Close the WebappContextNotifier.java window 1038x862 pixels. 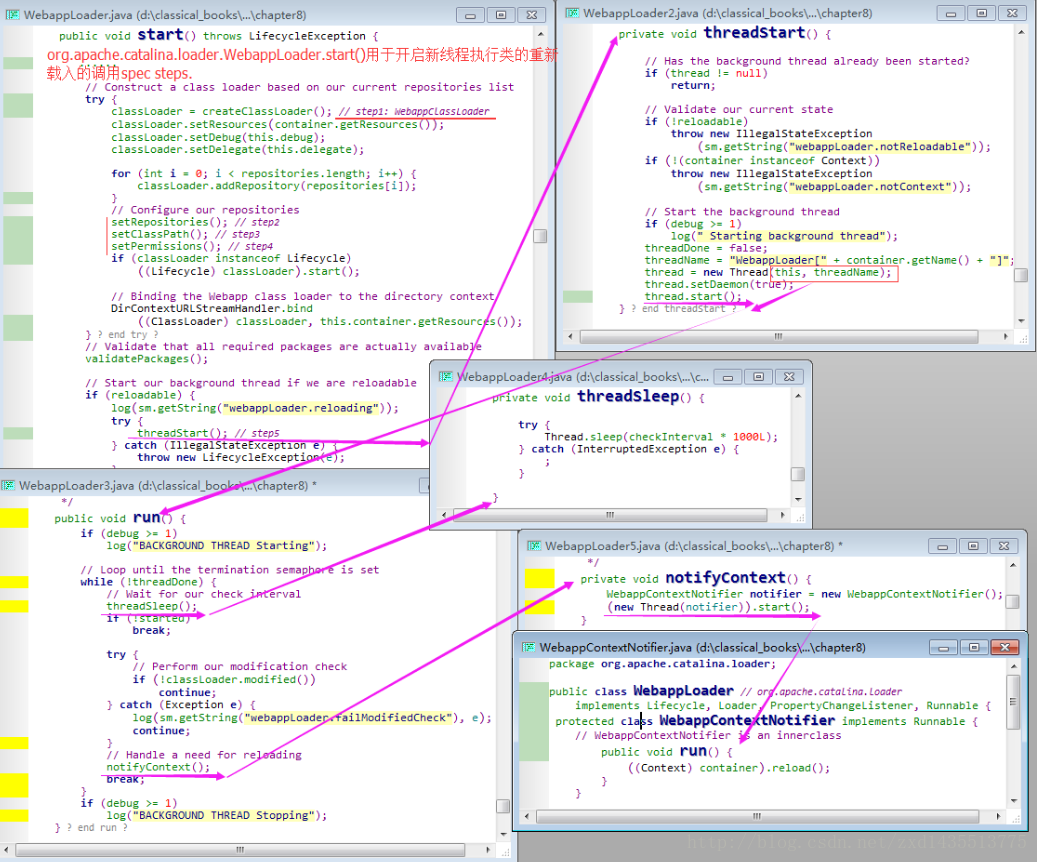click(x=1005, y=647)
